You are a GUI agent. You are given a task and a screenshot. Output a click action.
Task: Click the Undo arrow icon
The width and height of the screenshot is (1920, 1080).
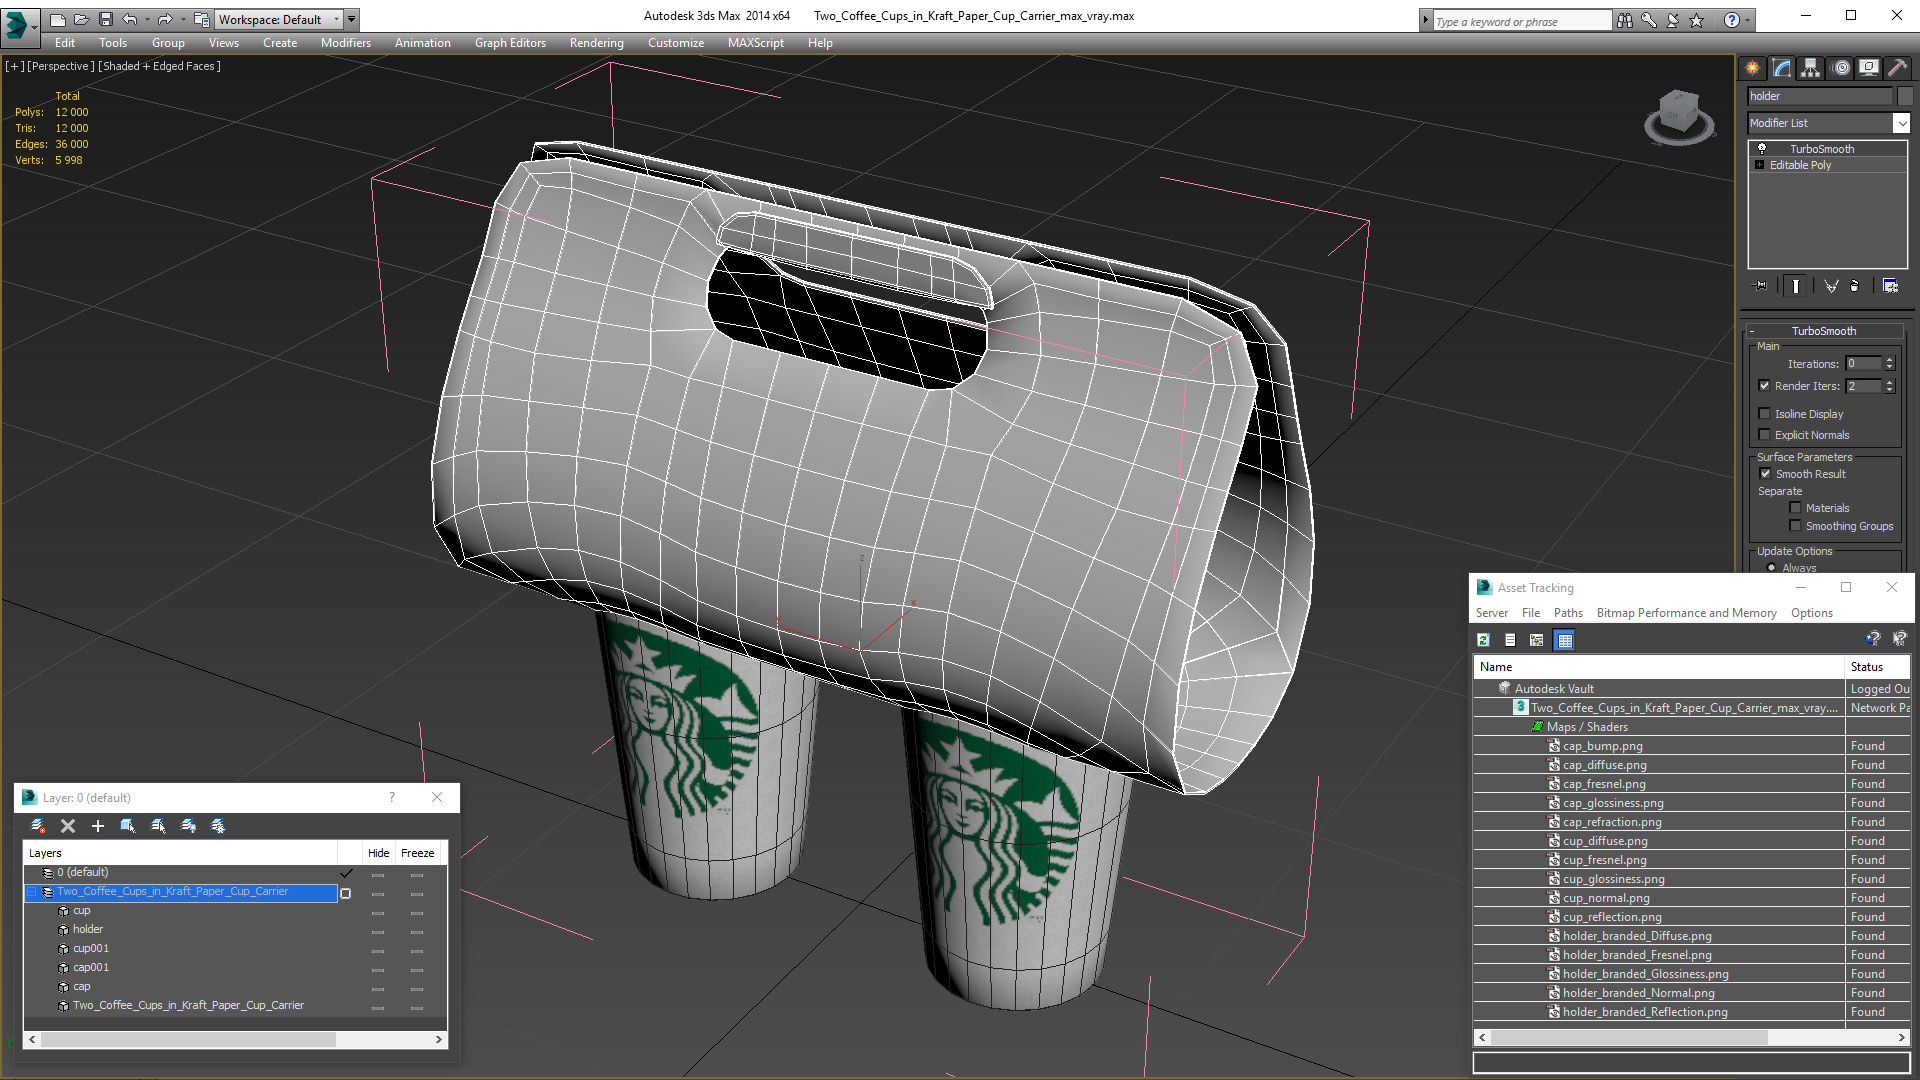(129, 19)
